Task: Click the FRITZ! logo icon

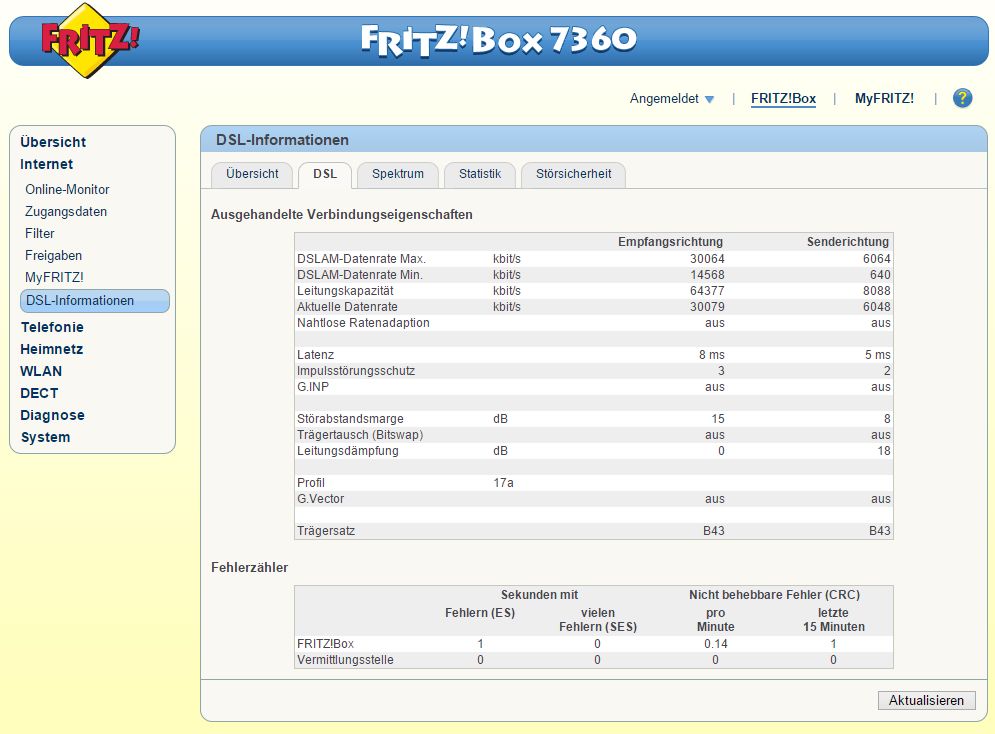Action: point(90,41)
